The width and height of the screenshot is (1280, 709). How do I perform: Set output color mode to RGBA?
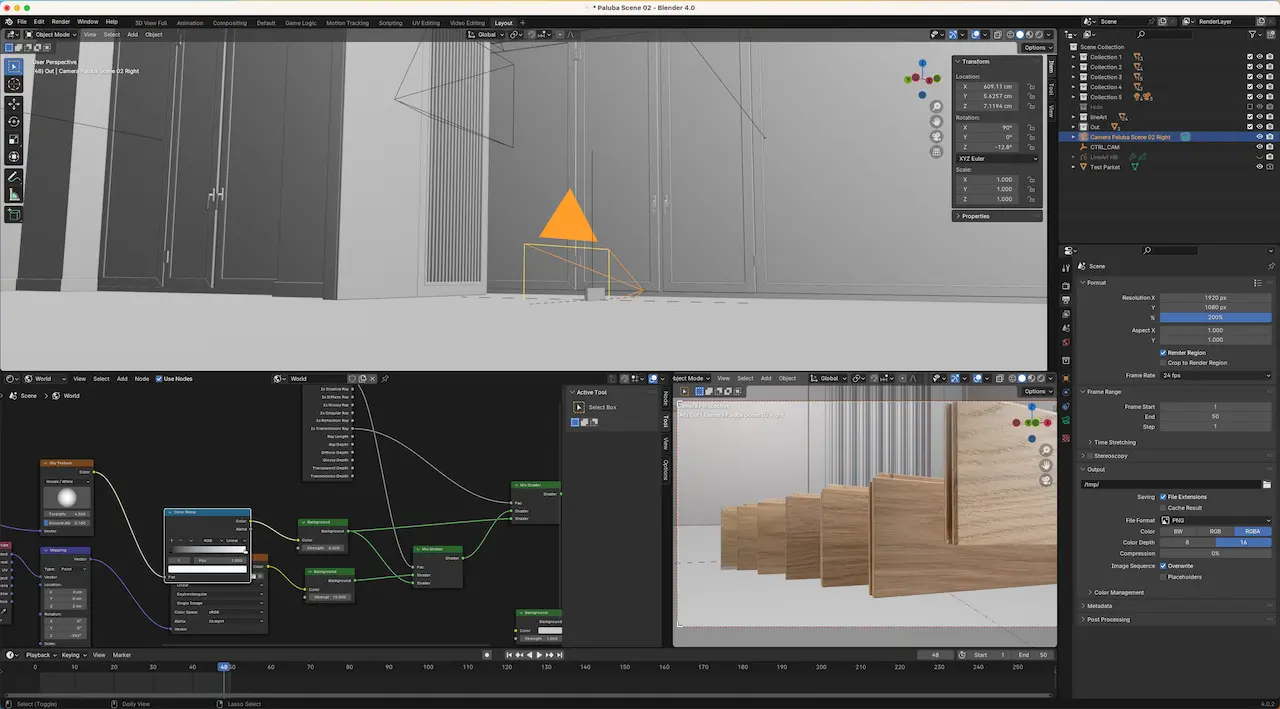[1253, 532]
